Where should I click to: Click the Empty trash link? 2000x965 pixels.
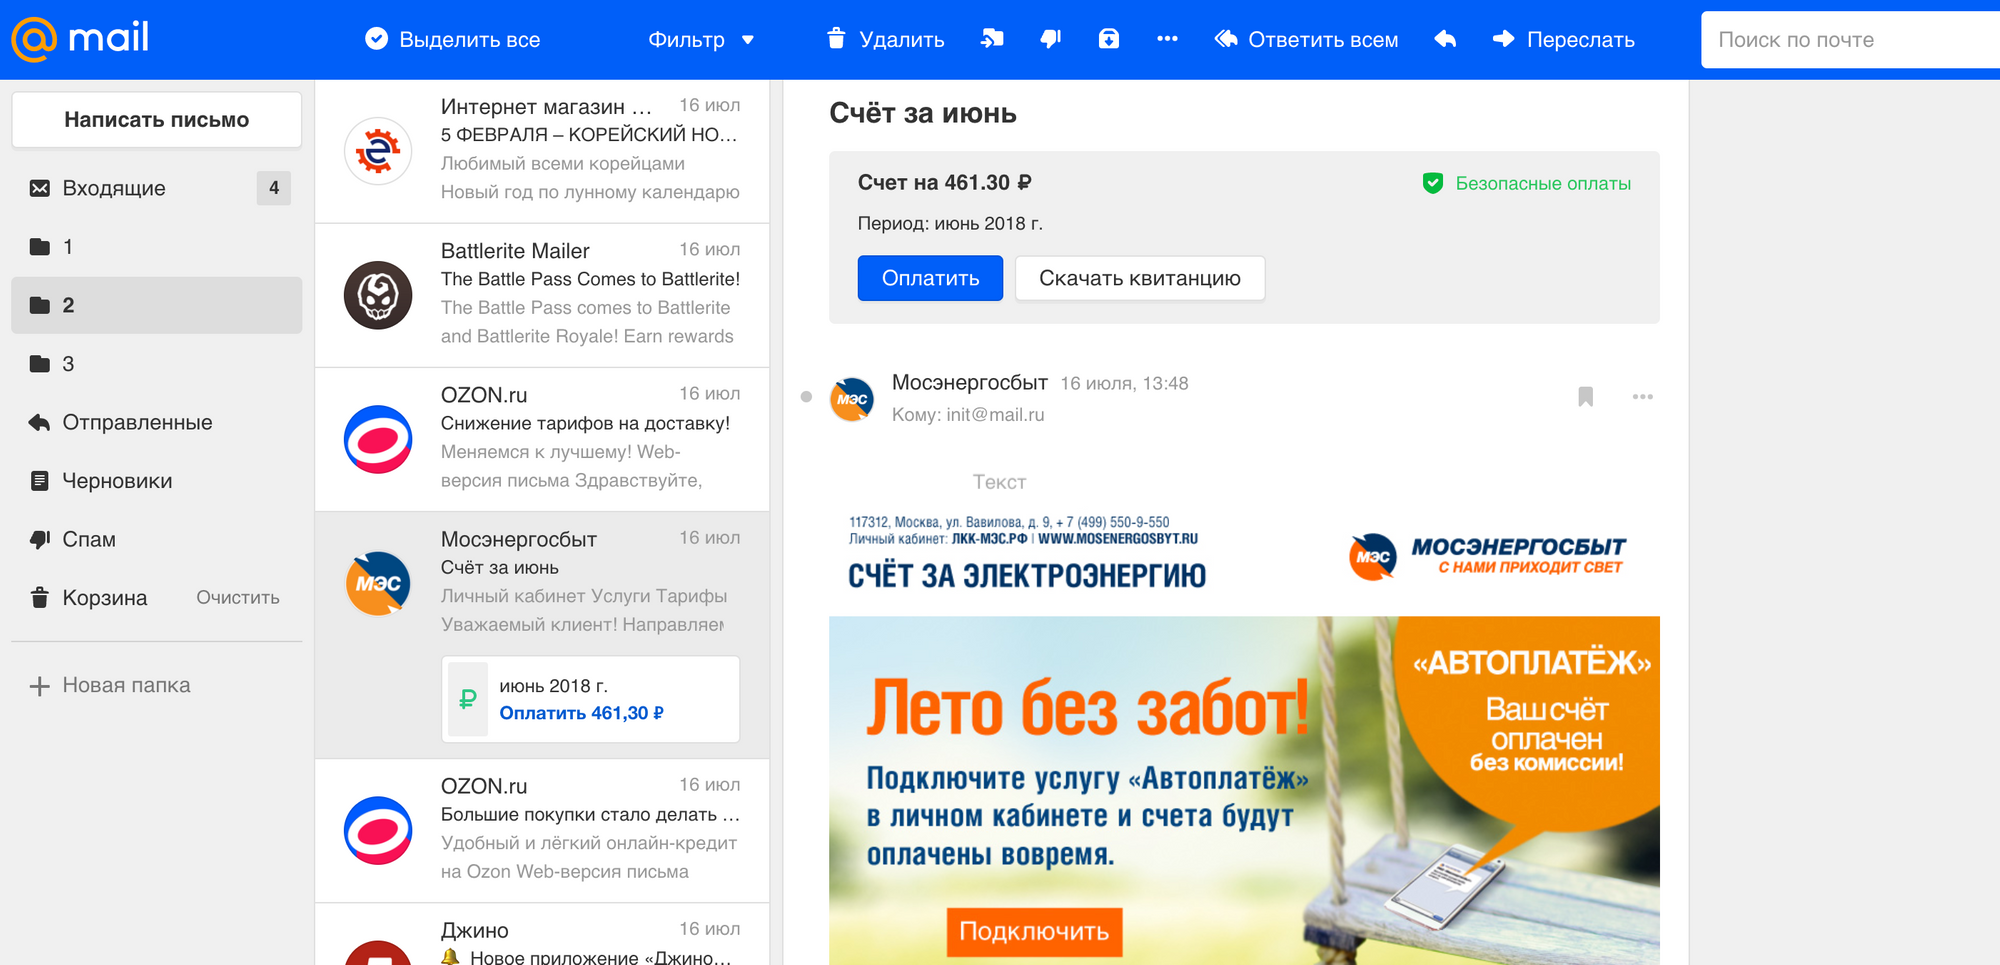238,598
